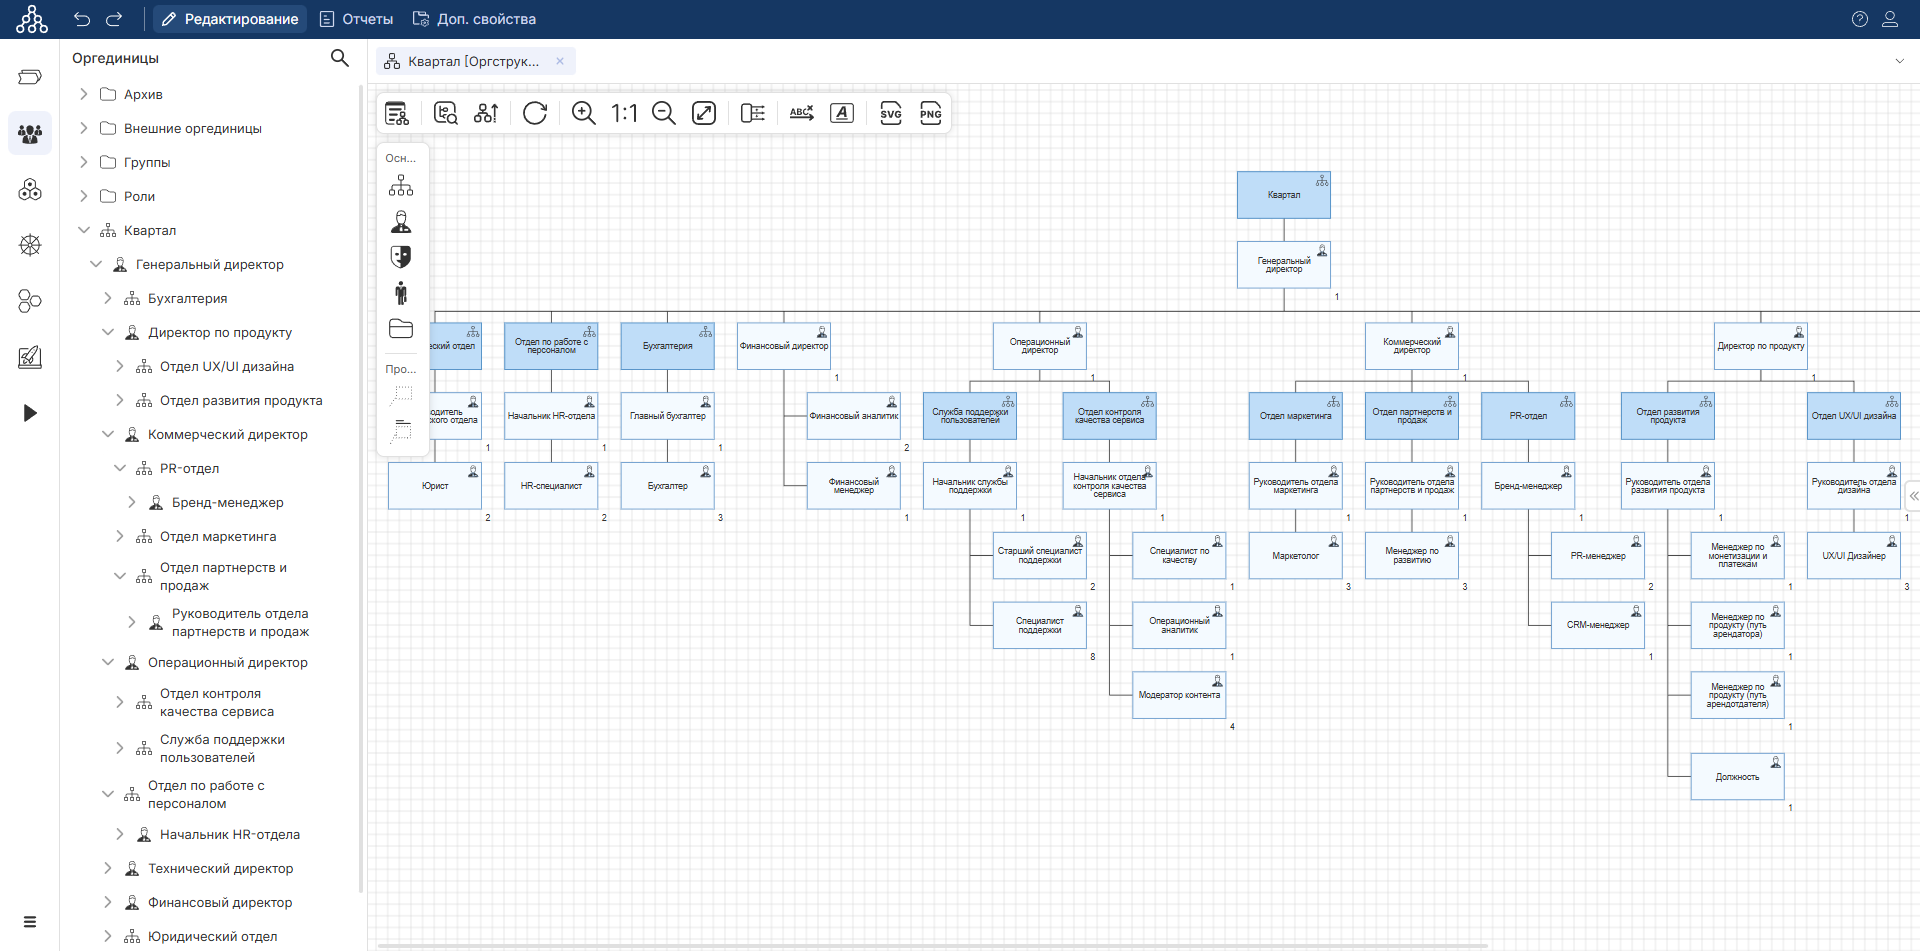Close the Квартал diagram tab

point(560,61)
